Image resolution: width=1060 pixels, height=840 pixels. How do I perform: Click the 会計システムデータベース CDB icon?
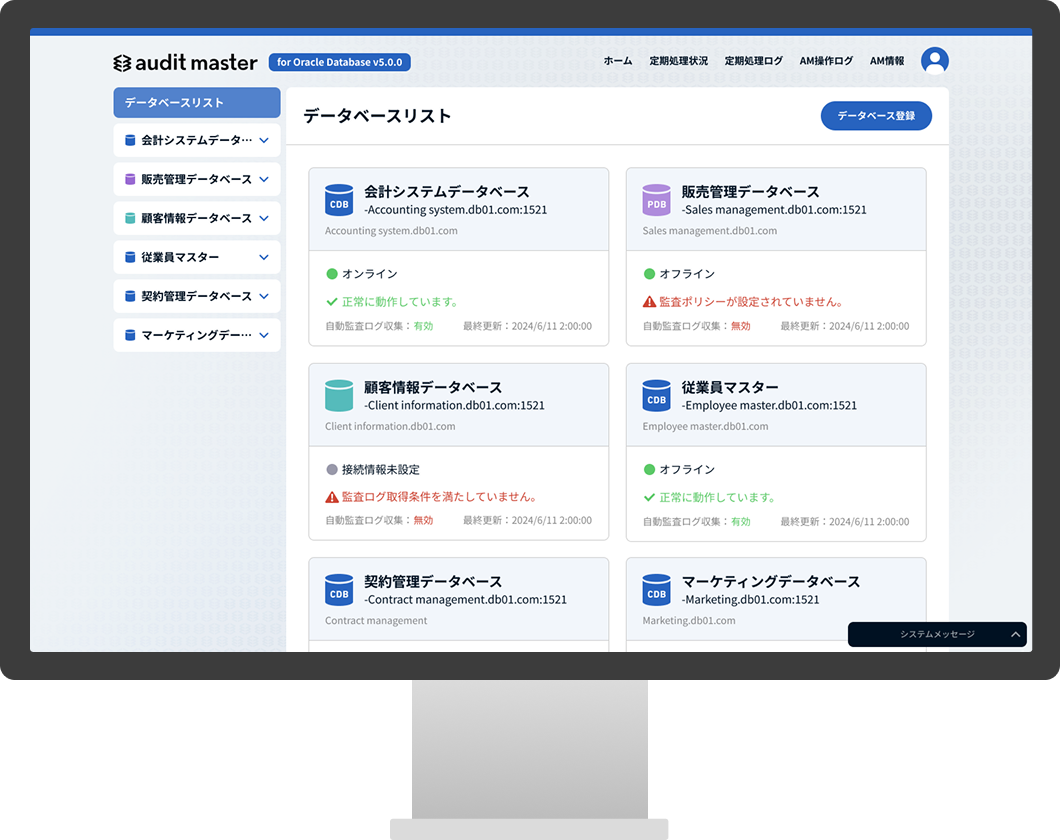[339, 200]
